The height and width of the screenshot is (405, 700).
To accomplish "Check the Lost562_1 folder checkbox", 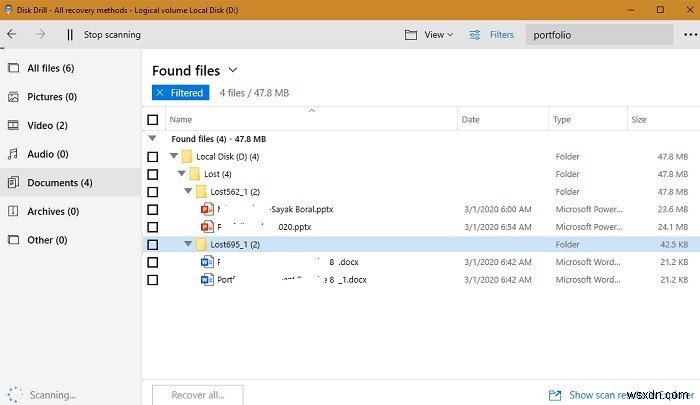I will point(153,192).
